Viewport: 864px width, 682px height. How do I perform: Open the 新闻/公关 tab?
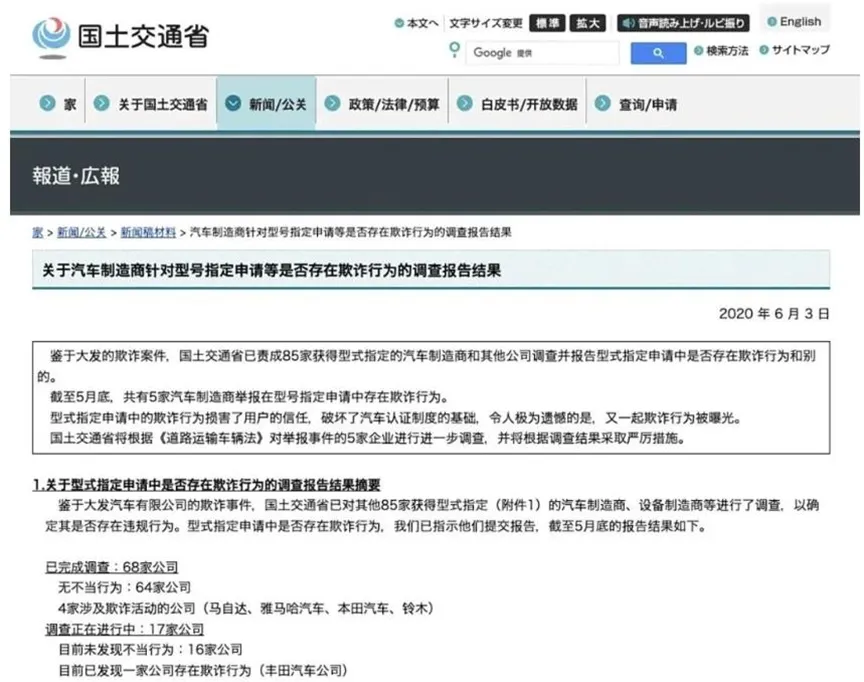click(275, 102)
